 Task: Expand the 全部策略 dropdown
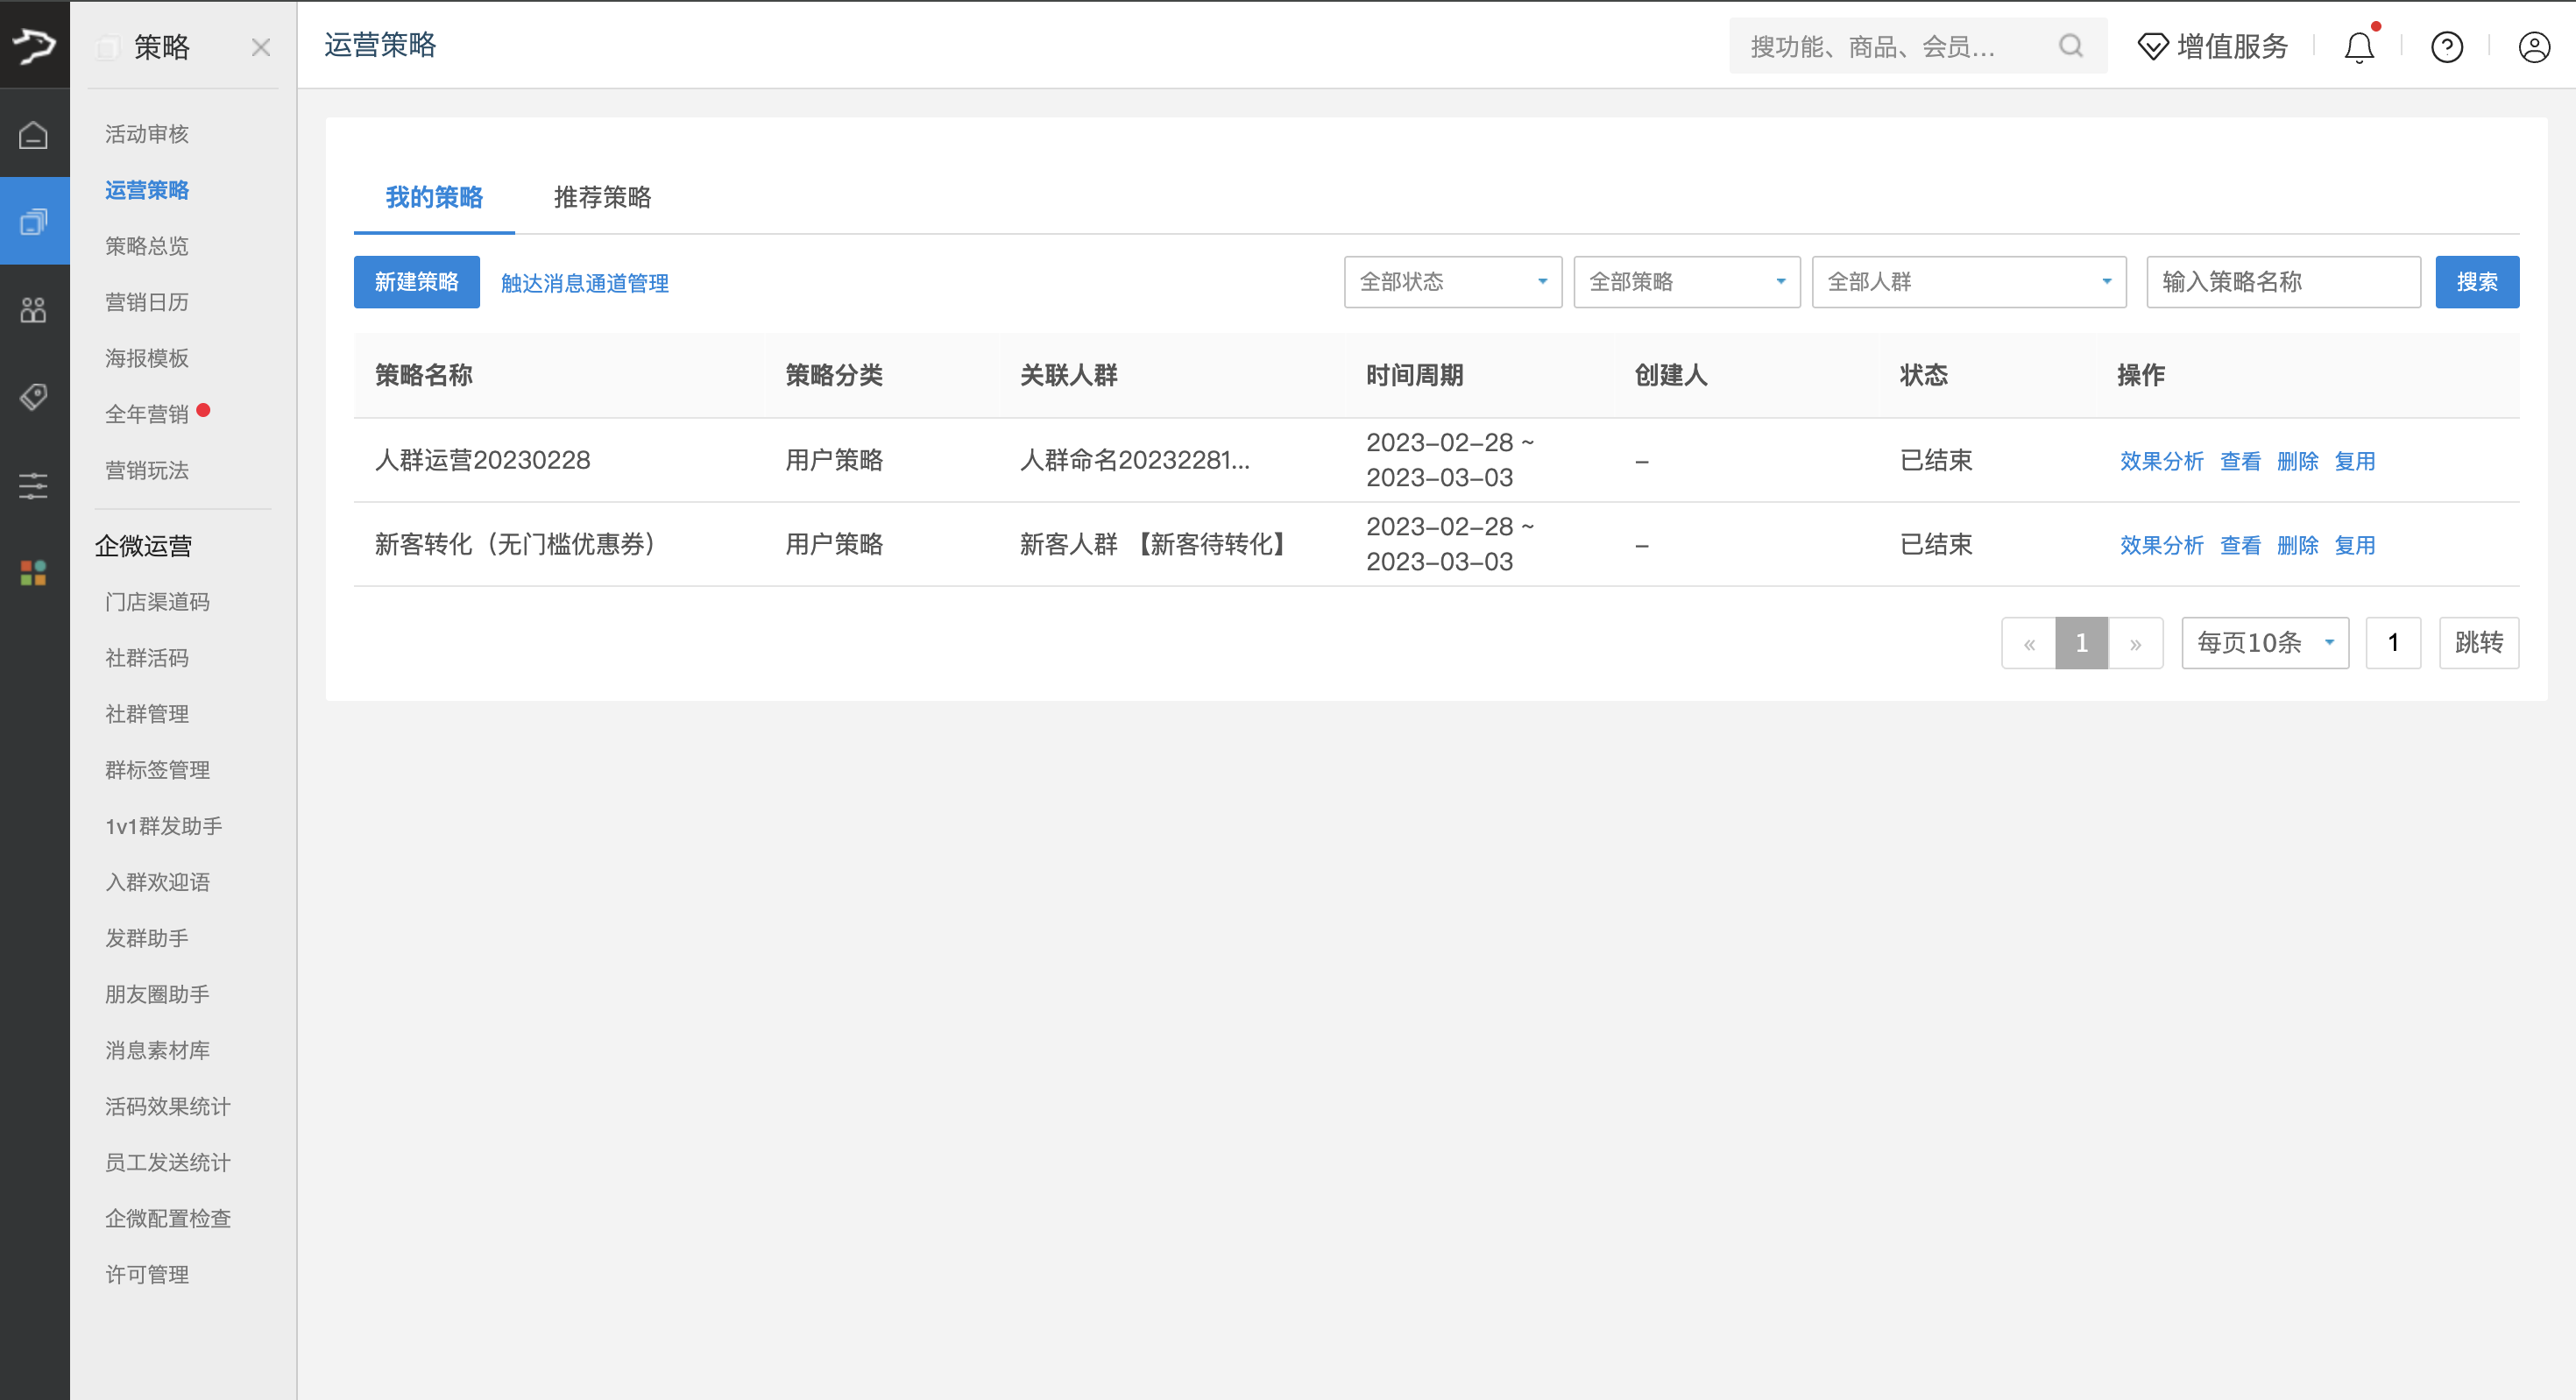pos(1687,282)
